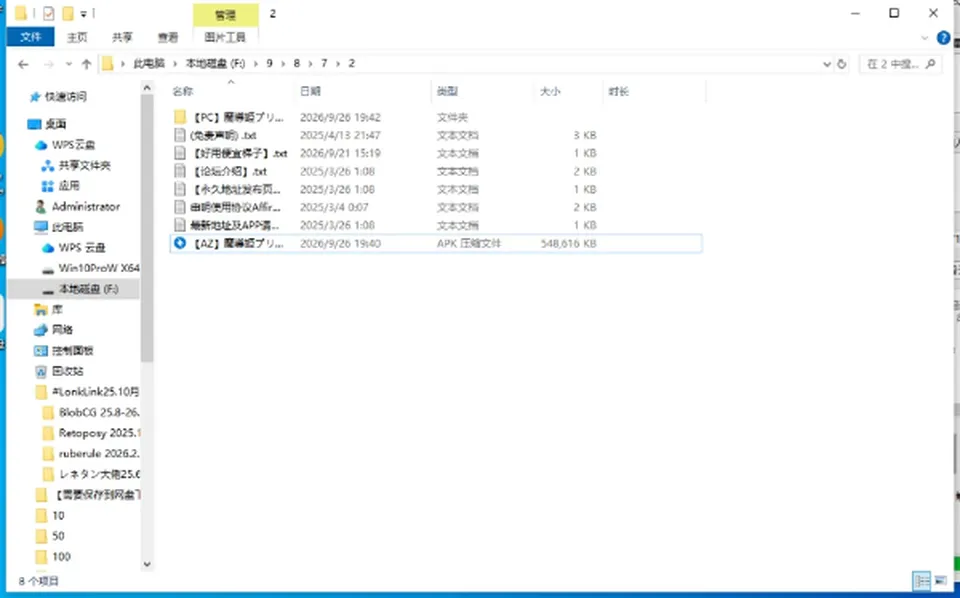The height and width of the screenshot is (598, 960).
Task: Switch to the large icons view layout
Action: (940, 580)
